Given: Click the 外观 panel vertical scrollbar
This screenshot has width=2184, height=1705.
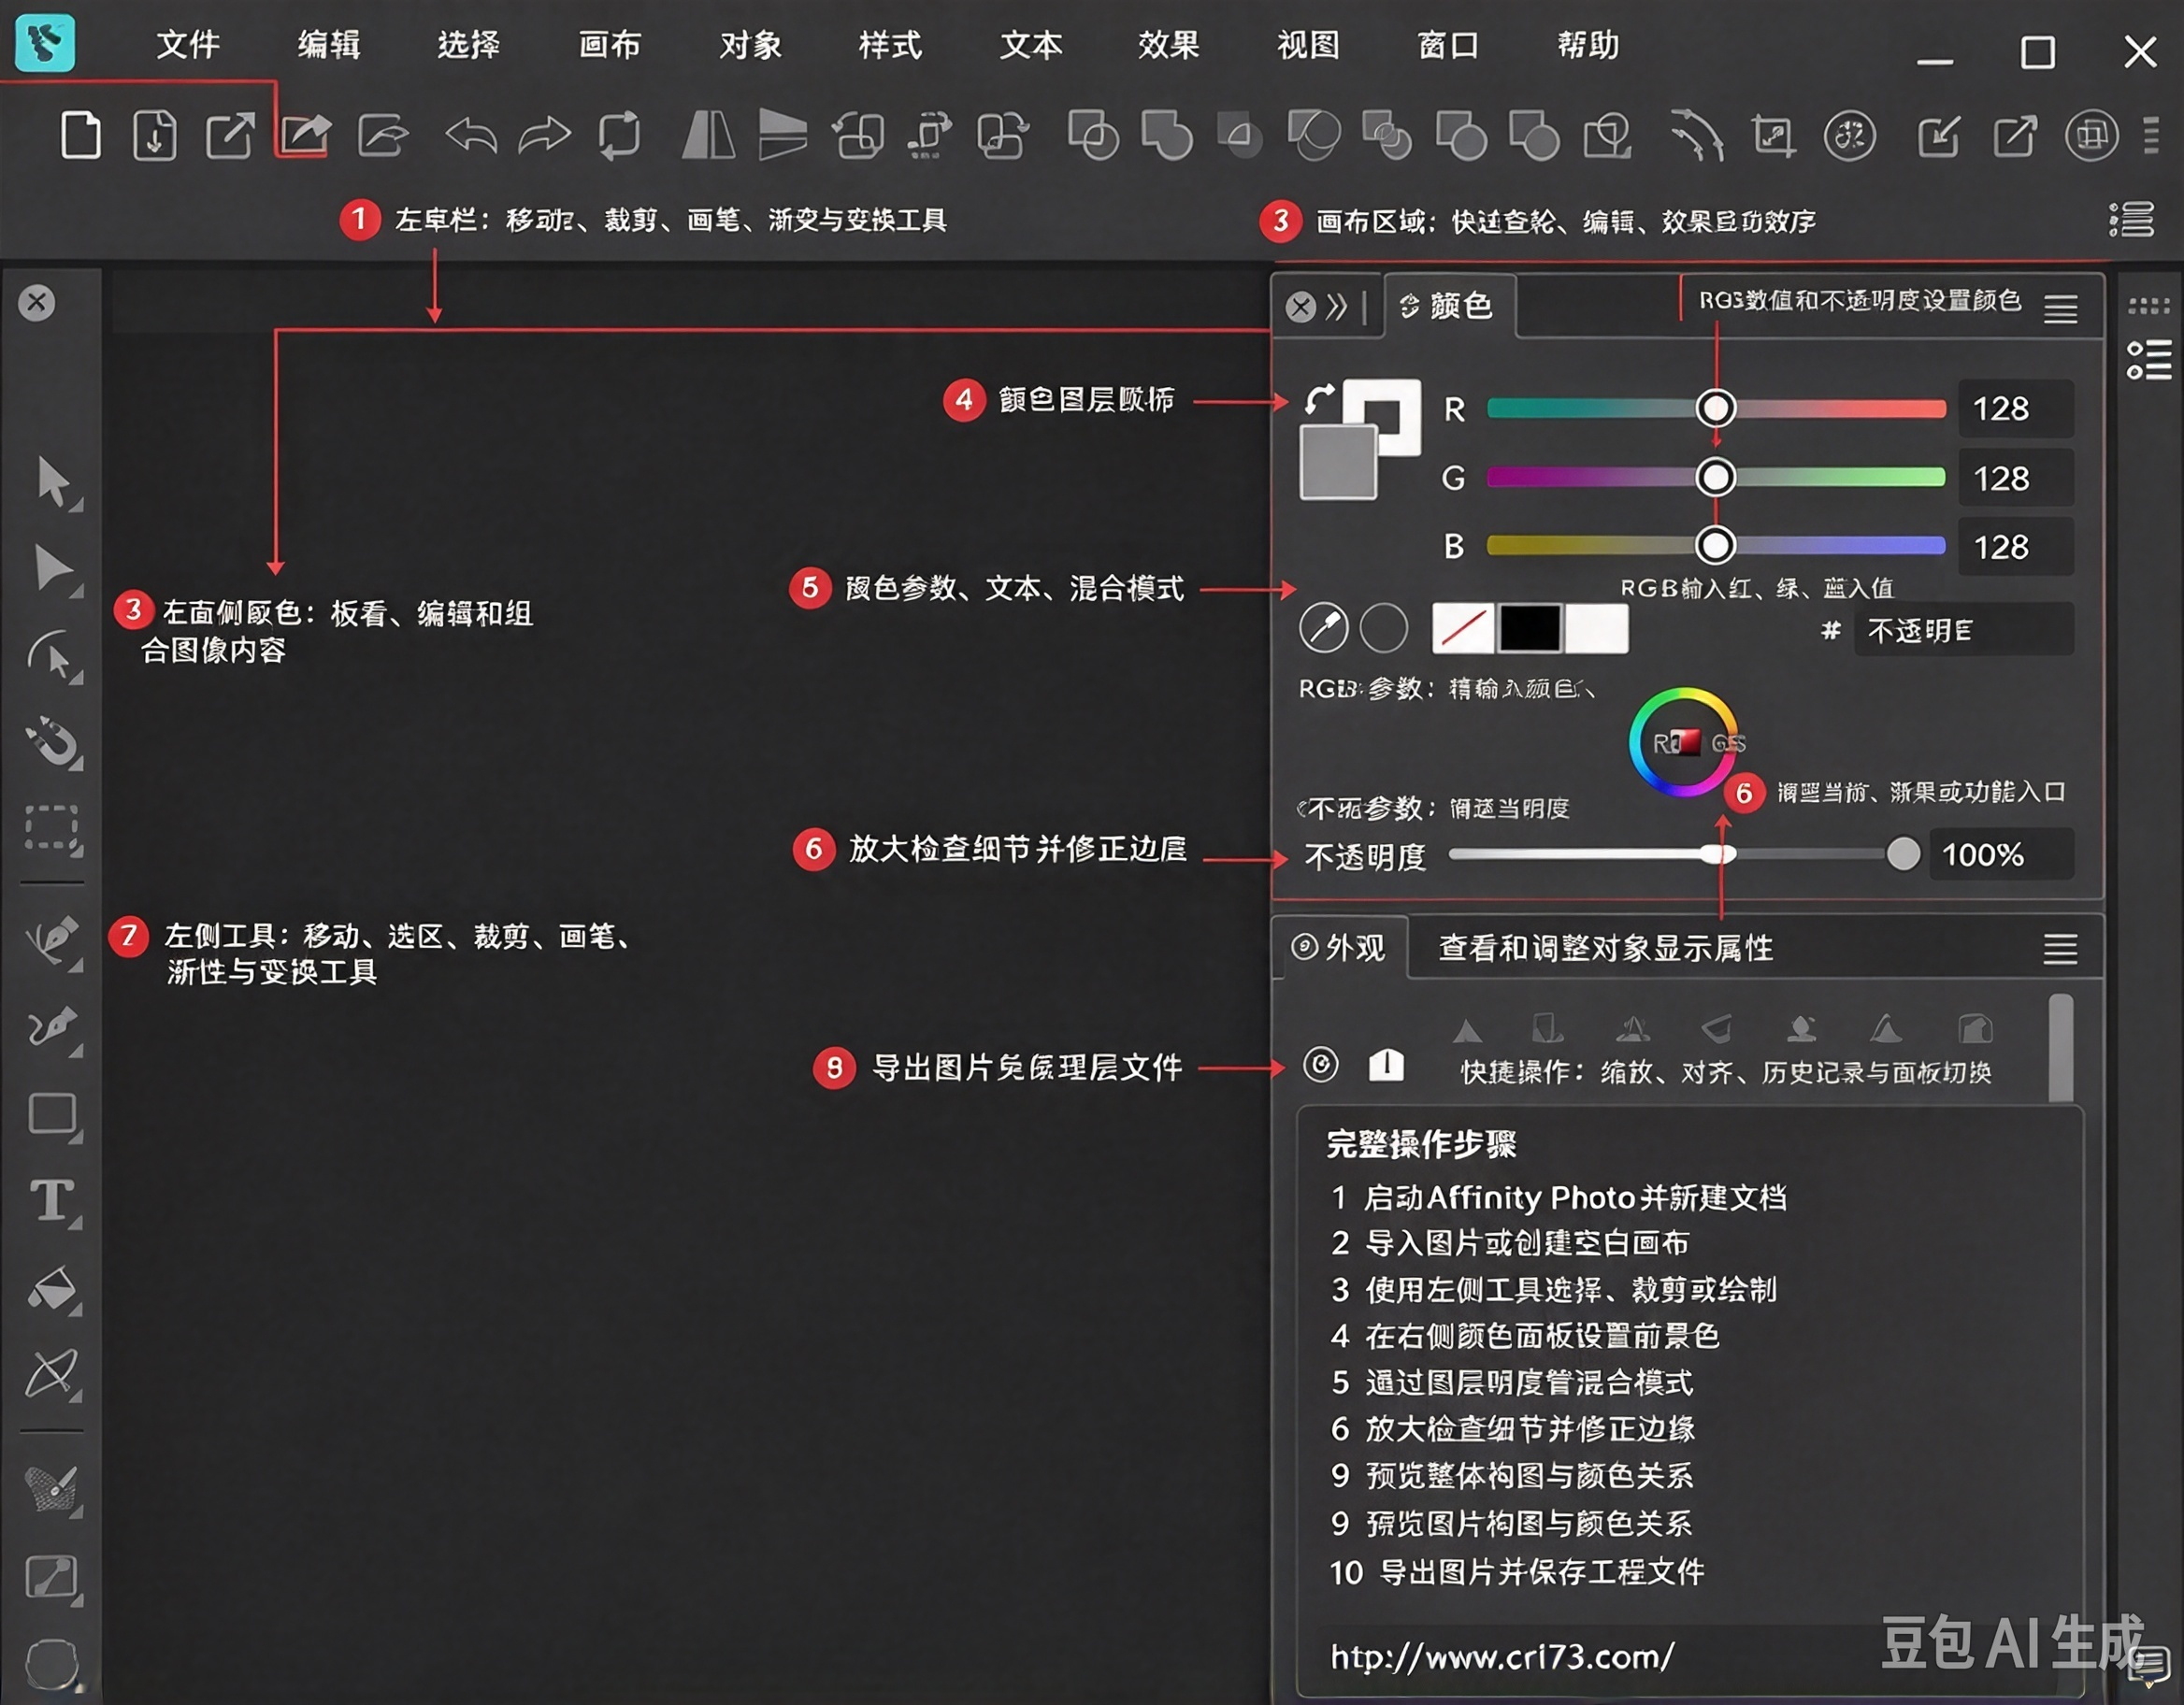Looking at the screenshot, I should (2060, 1047).
